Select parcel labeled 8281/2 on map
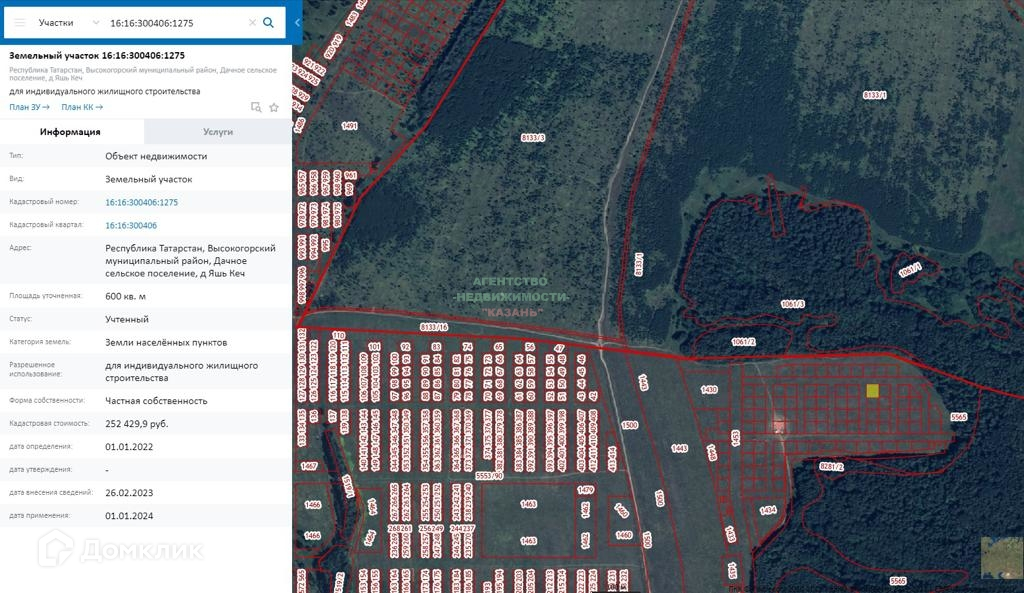 (831, 467)
